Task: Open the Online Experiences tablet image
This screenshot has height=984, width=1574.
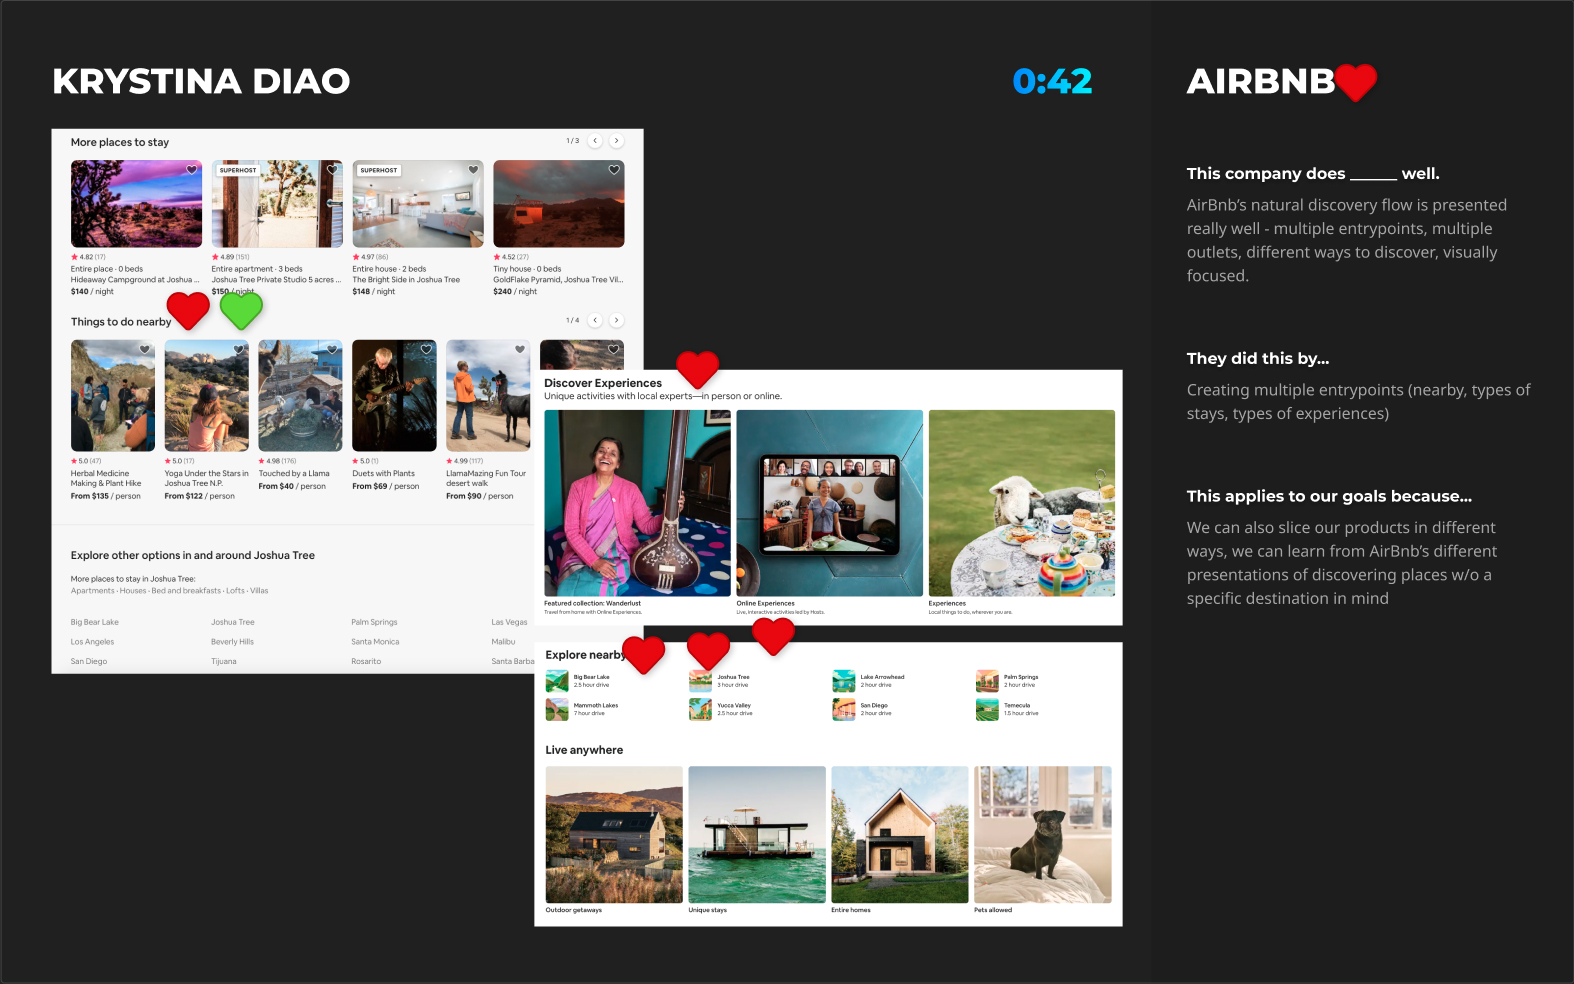Action: tap(830, 503)
